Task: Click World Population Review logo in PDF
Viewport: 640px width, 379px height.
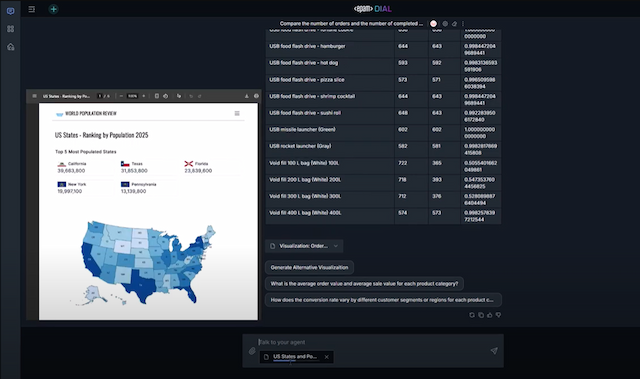Action: tap(86, 113)
